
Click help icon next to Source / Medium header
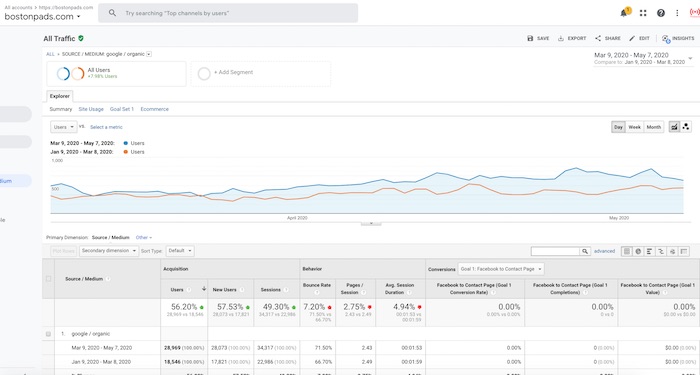click(x=108, y=279)
